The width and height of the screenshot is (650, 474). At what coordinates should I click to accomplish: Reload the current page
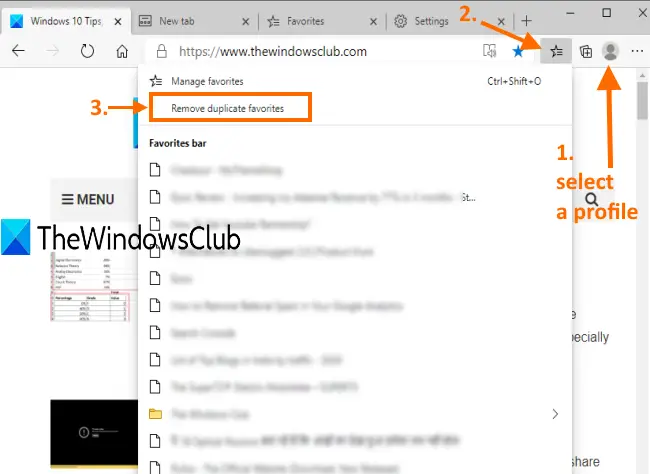pos(87,51)
